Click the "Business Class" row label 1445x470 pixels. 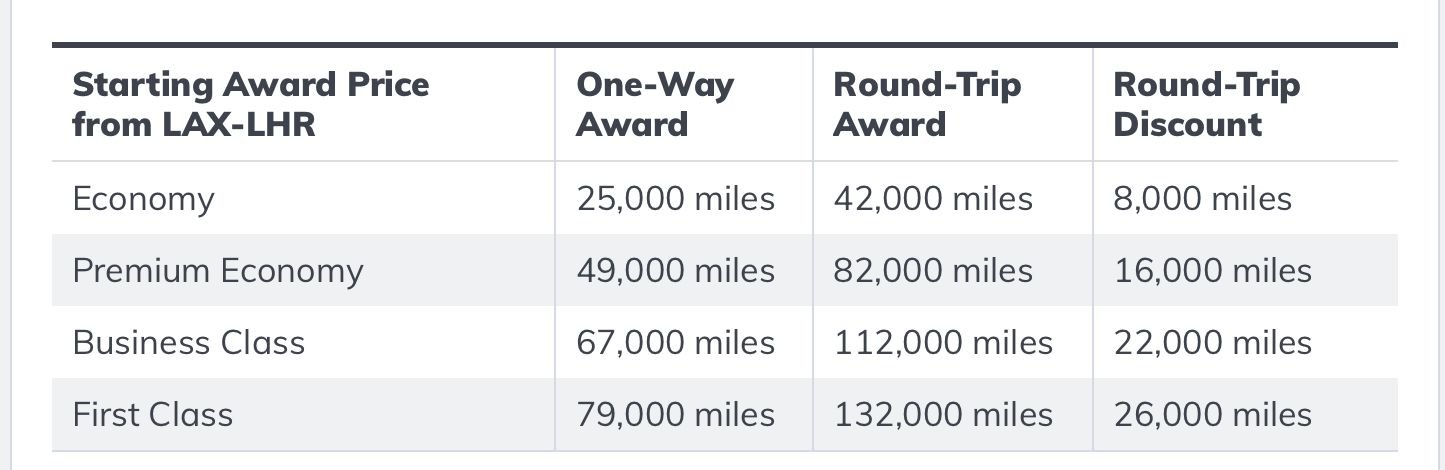tap(188, 343)
